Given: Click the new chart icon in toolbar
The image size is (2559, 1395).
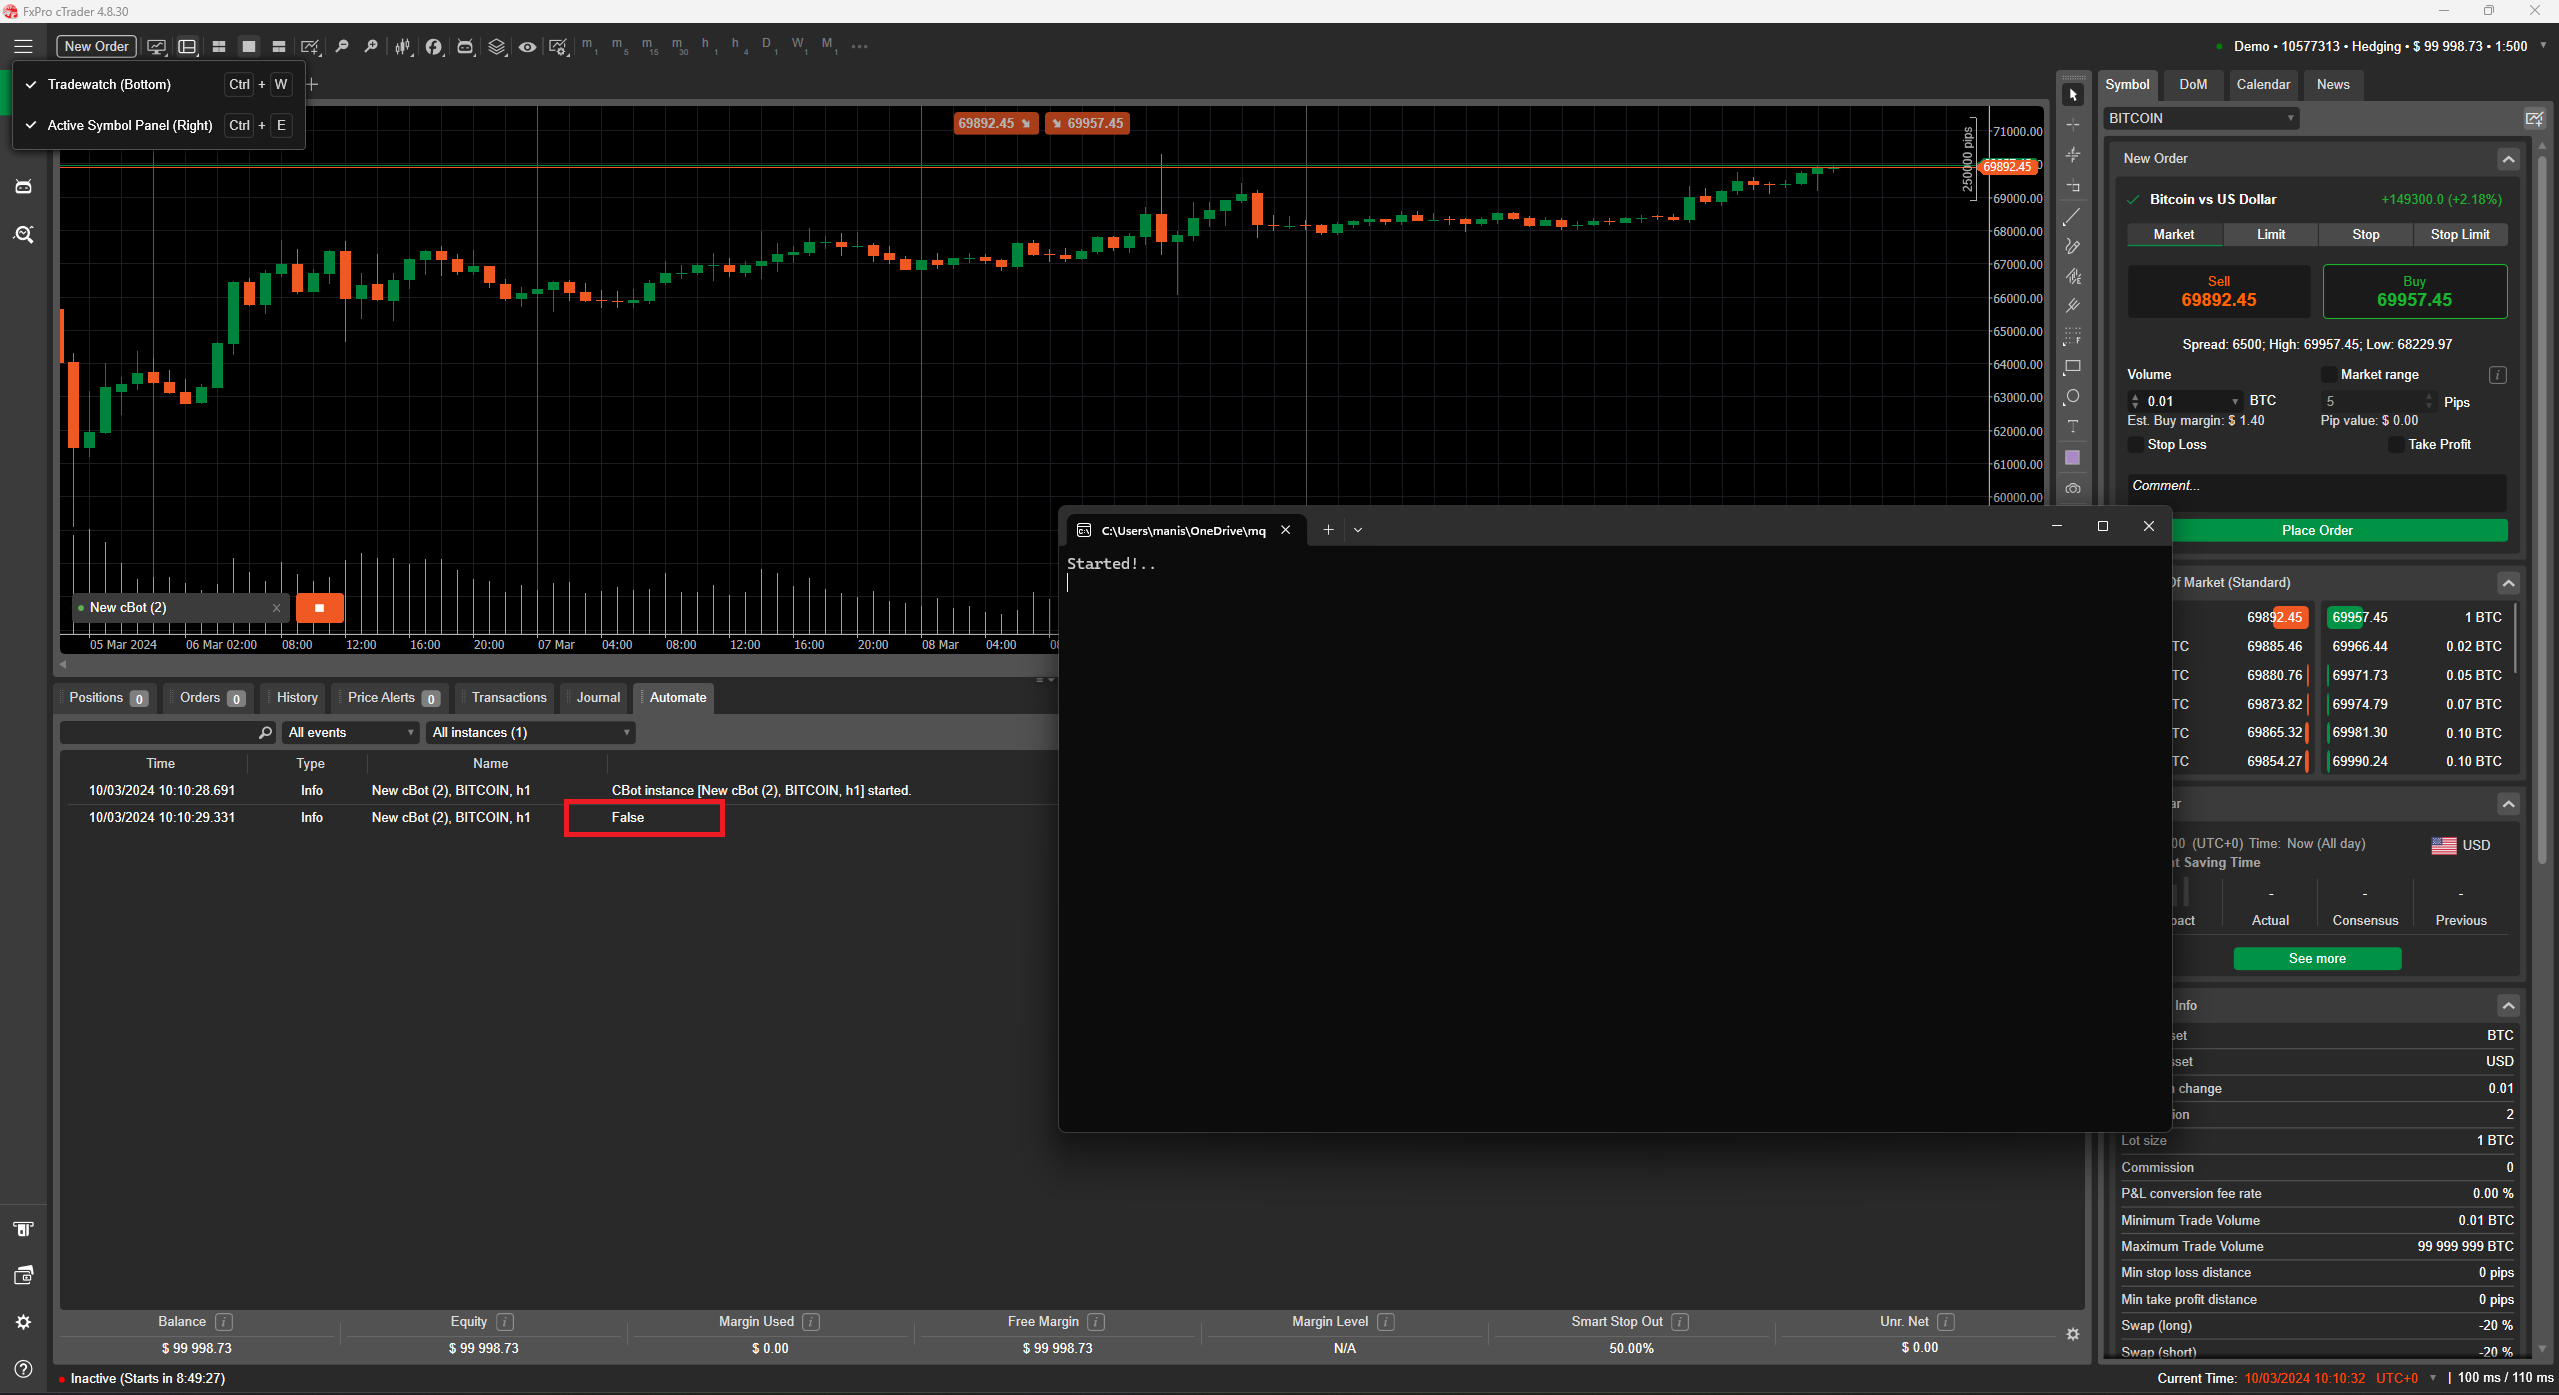Looking at the screenshot, I should pos(311,46).
